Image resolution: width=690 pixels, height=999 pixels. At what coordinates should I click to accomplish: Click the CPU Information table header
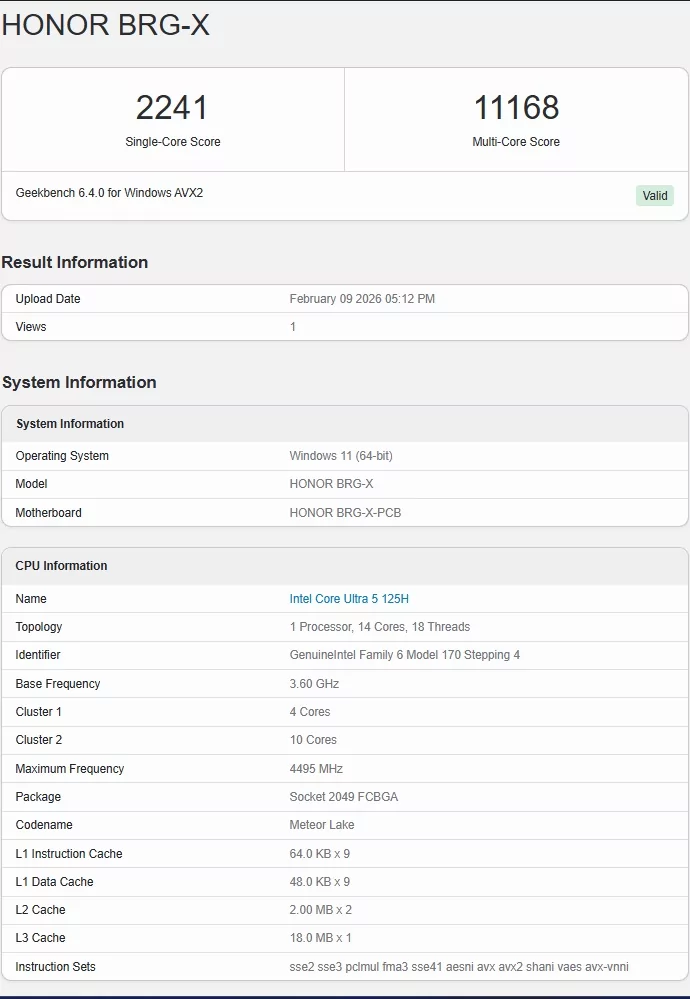click(61, 566)
